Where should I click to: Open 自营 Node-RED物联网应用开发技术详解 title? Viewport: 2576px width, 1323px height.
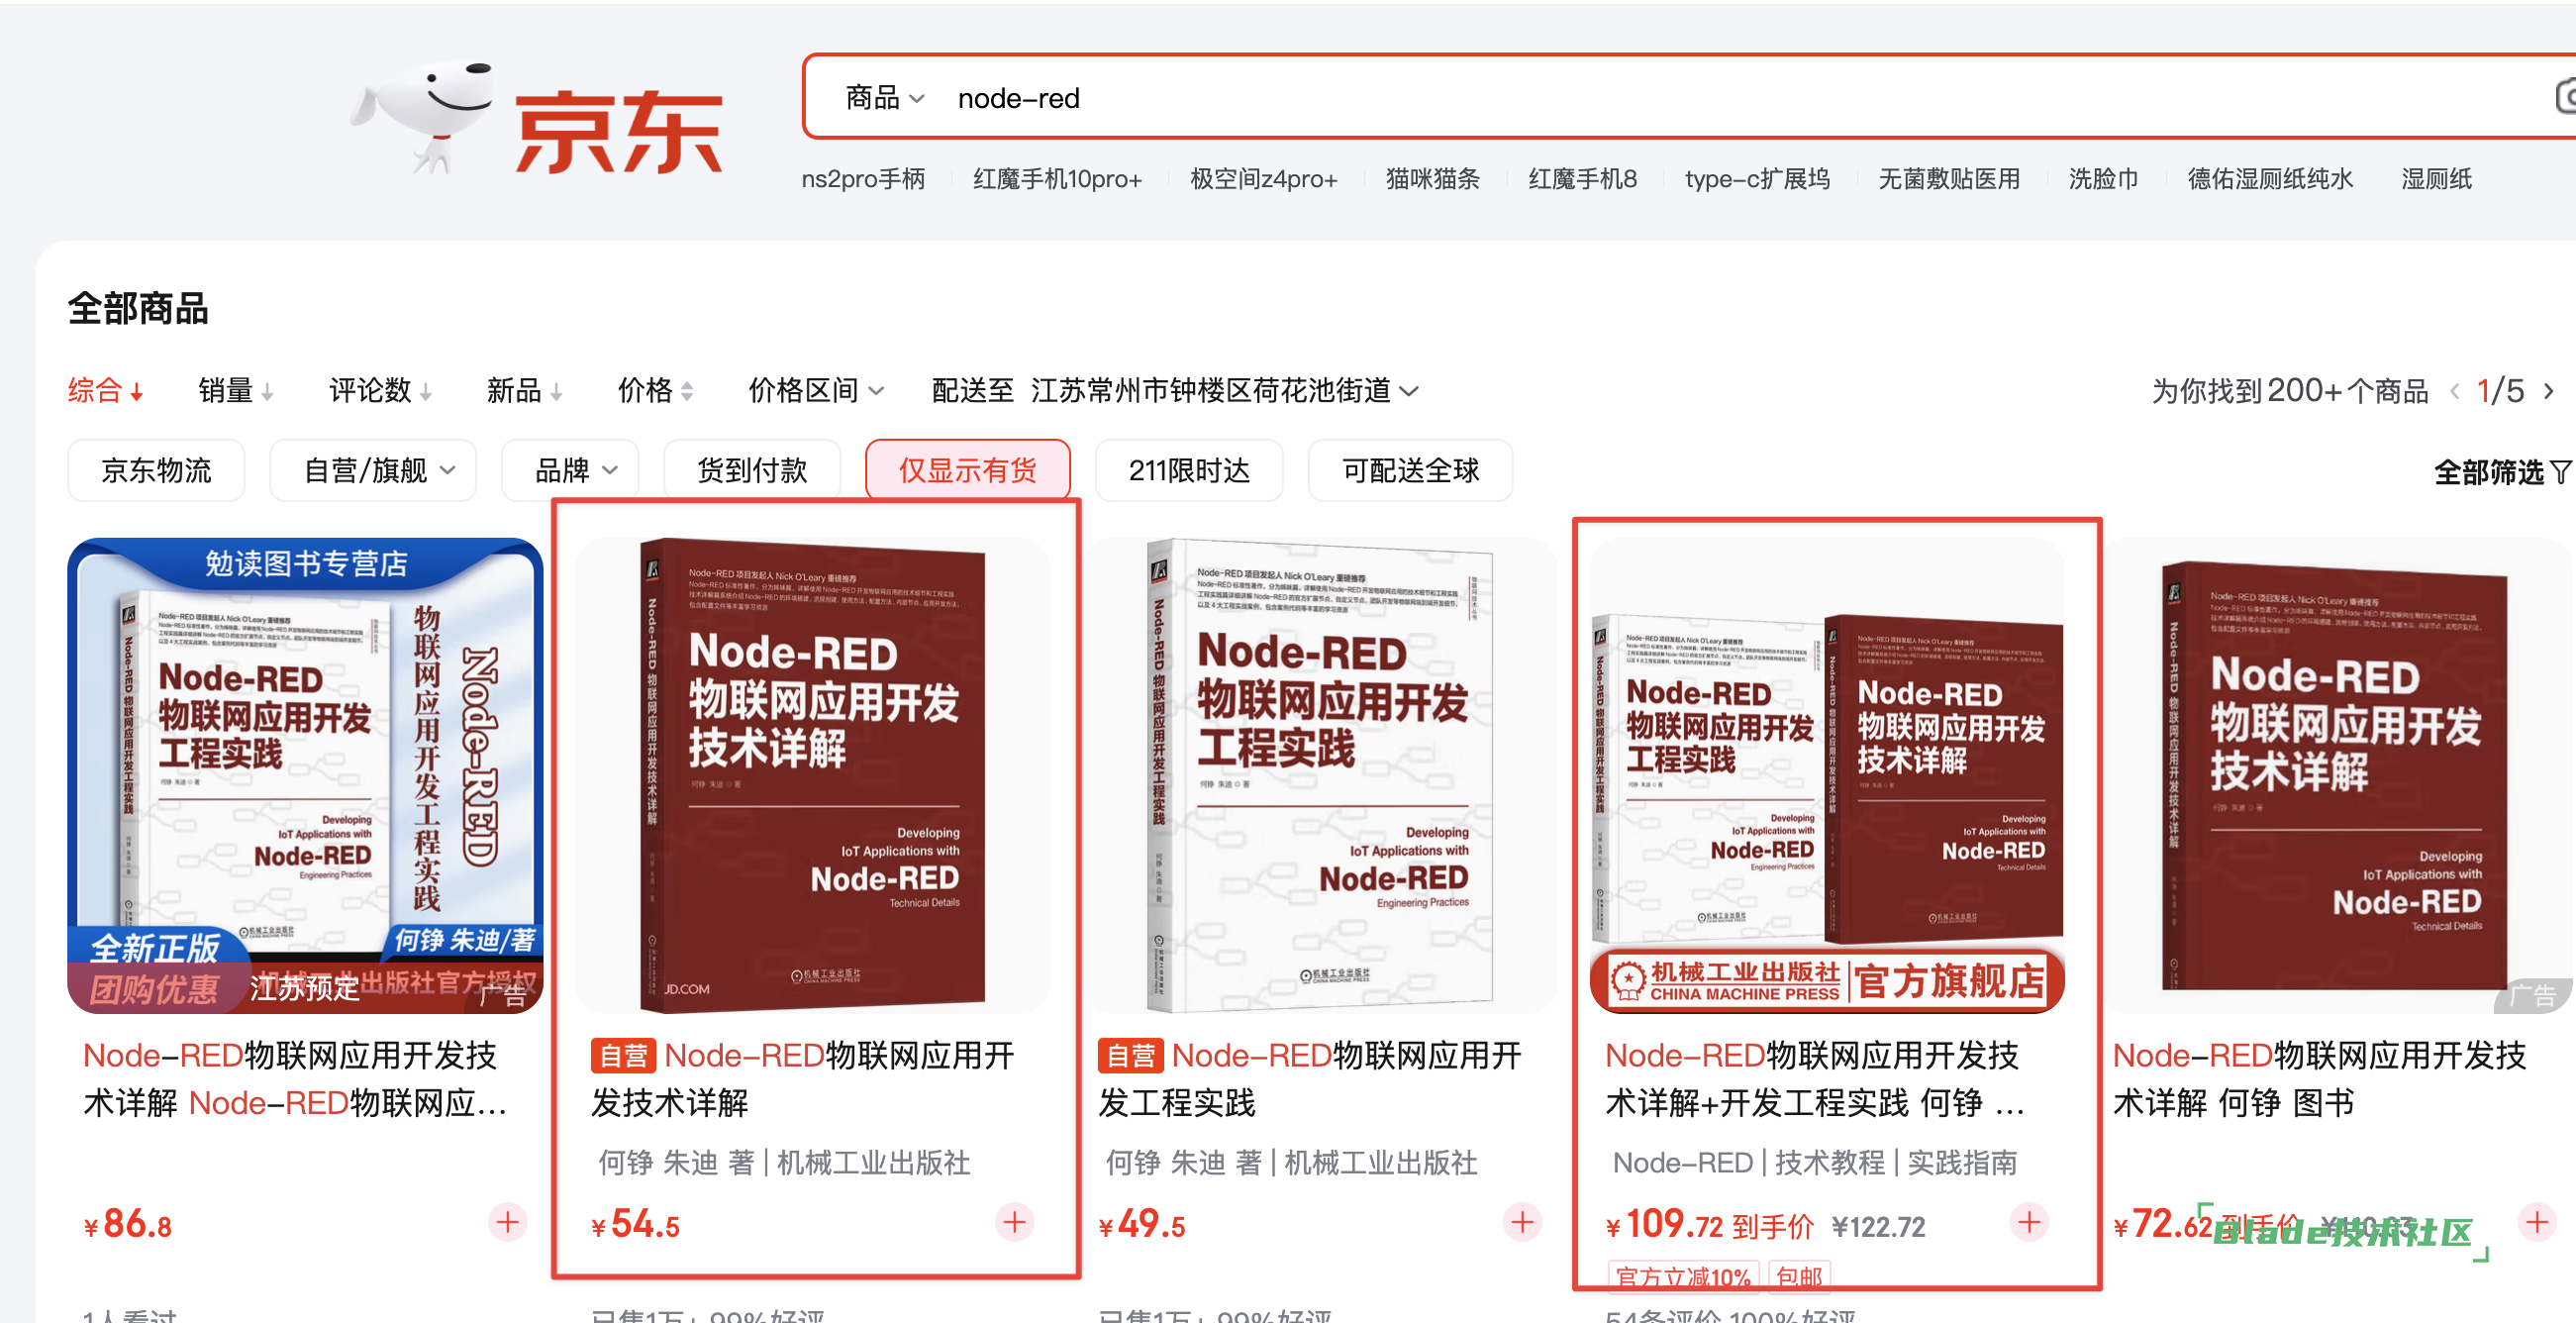tap(804, 1079)
